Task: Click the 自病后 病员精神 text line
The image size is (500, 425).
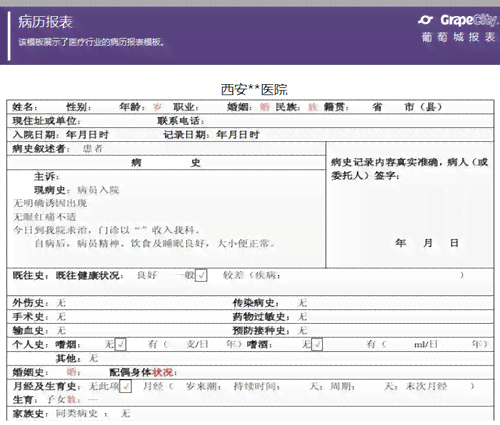Action: 154,244
